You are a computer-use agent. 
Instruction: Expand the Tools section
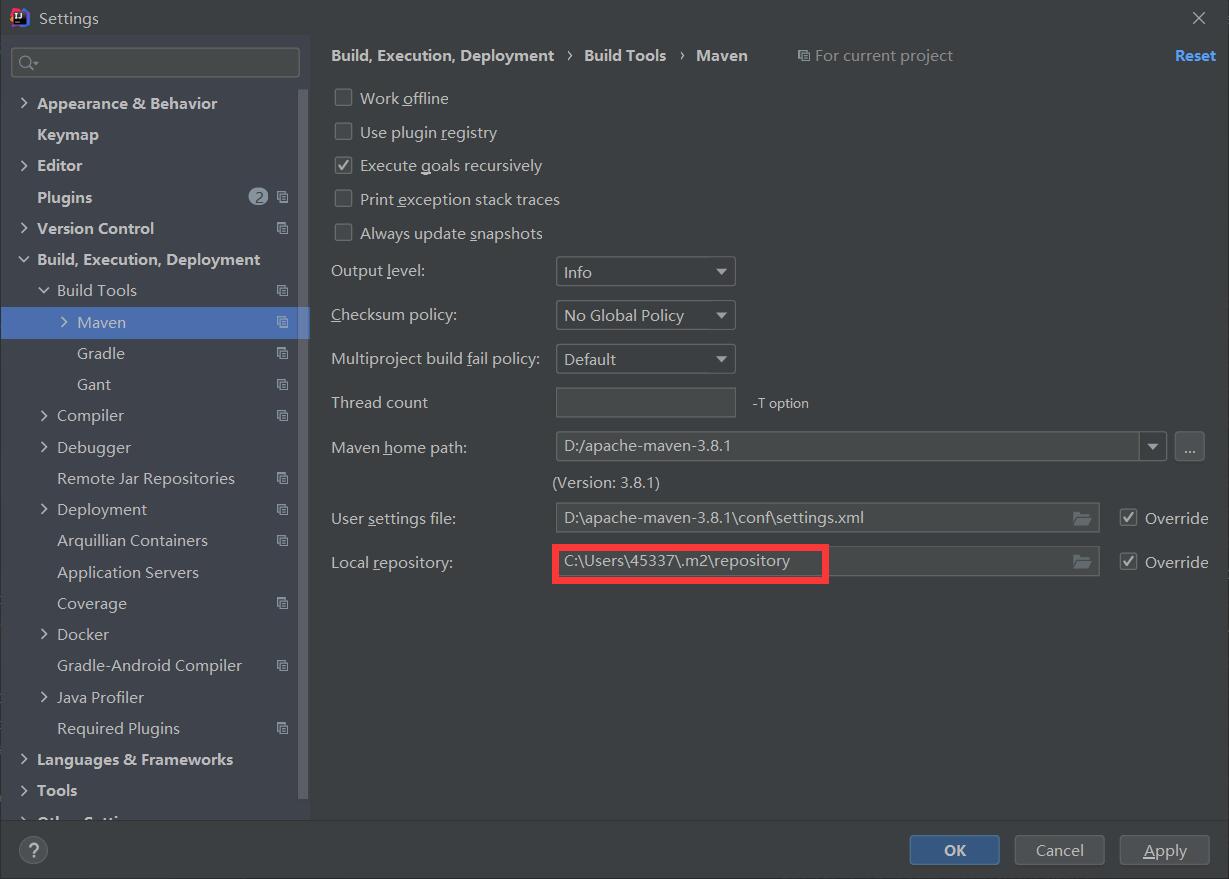pos(24,790)
